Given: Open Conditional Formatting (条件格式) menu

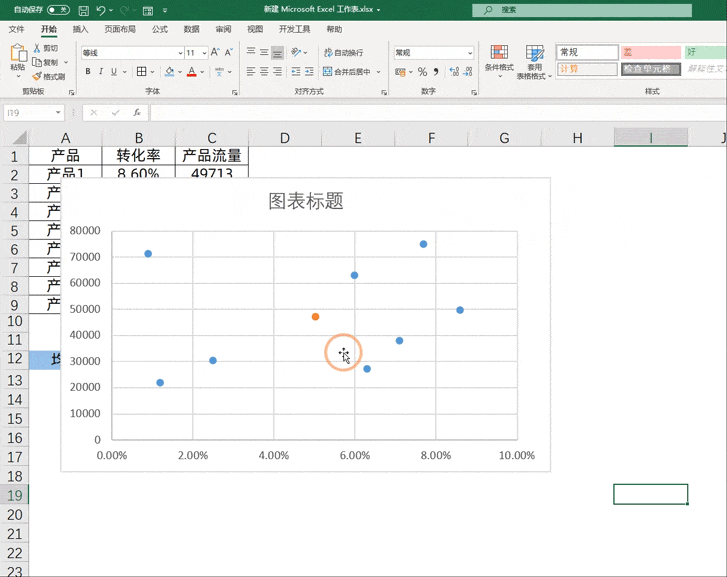Looking at the screenshot, I should [498, 60].
